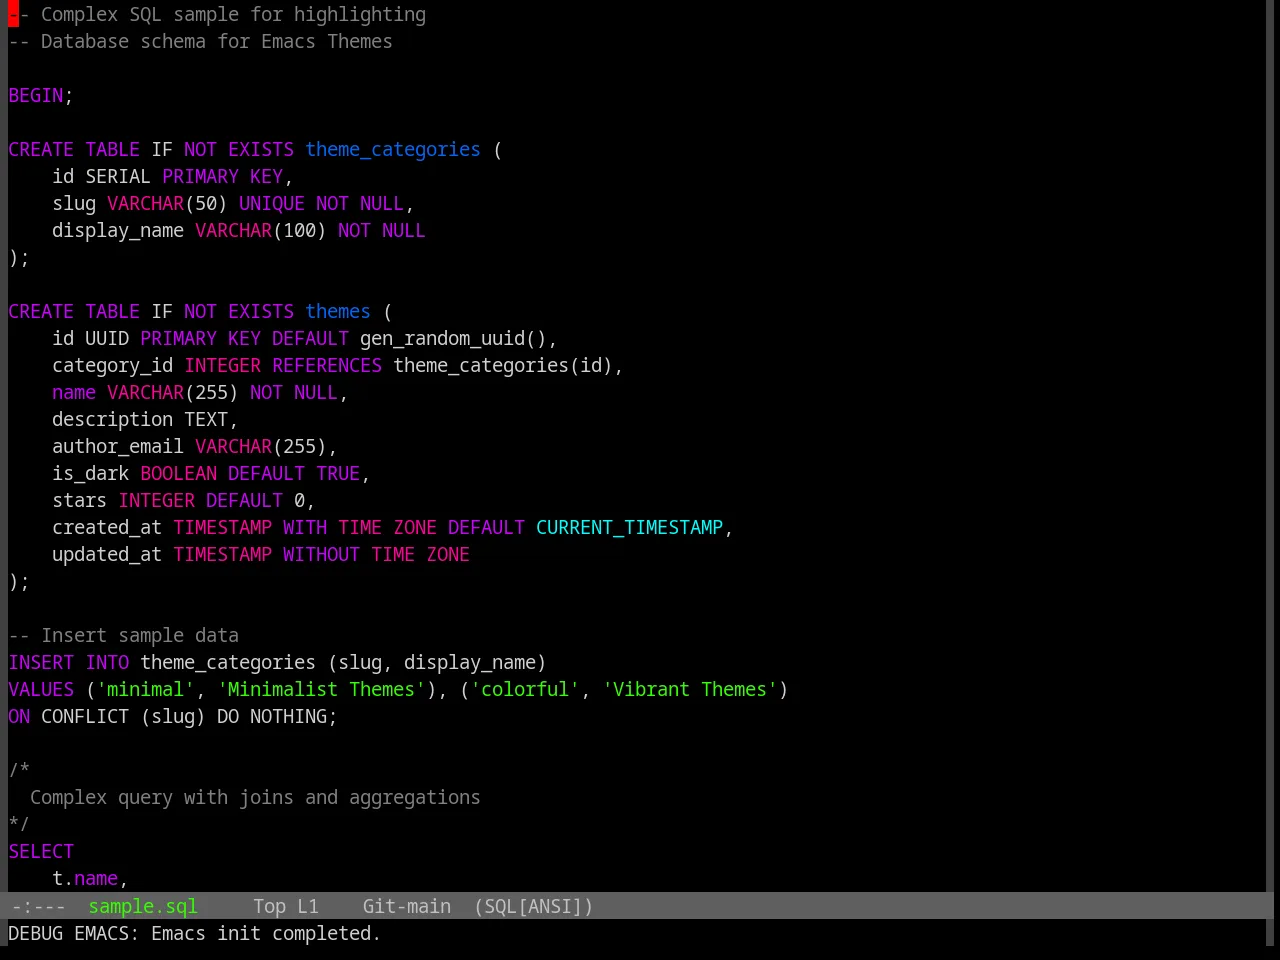Click the sample.sql buffer name in mode line

tap(143, 906)
